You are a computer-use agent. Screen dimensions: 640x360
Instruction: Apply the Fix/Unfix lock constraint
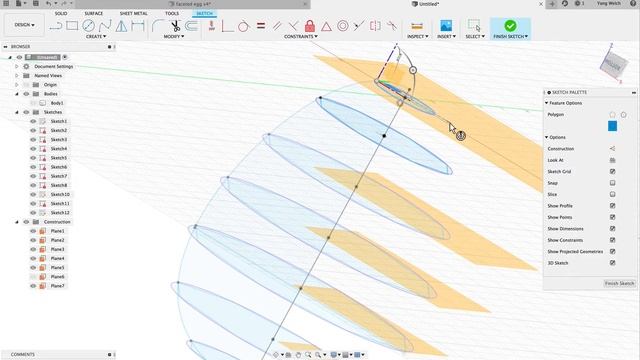click(310, 26)
